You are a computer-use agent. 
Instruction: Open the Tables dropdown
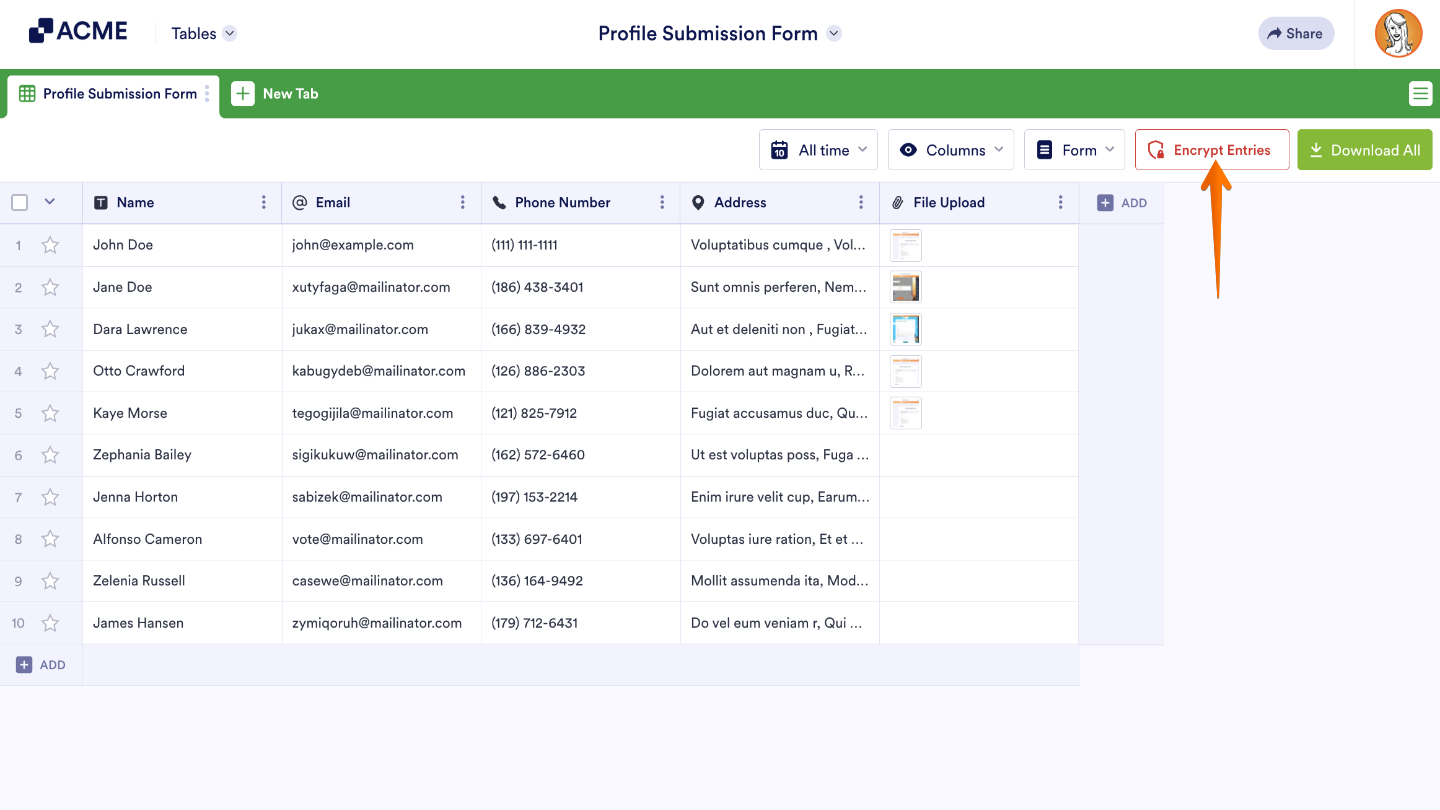(202, 32)
